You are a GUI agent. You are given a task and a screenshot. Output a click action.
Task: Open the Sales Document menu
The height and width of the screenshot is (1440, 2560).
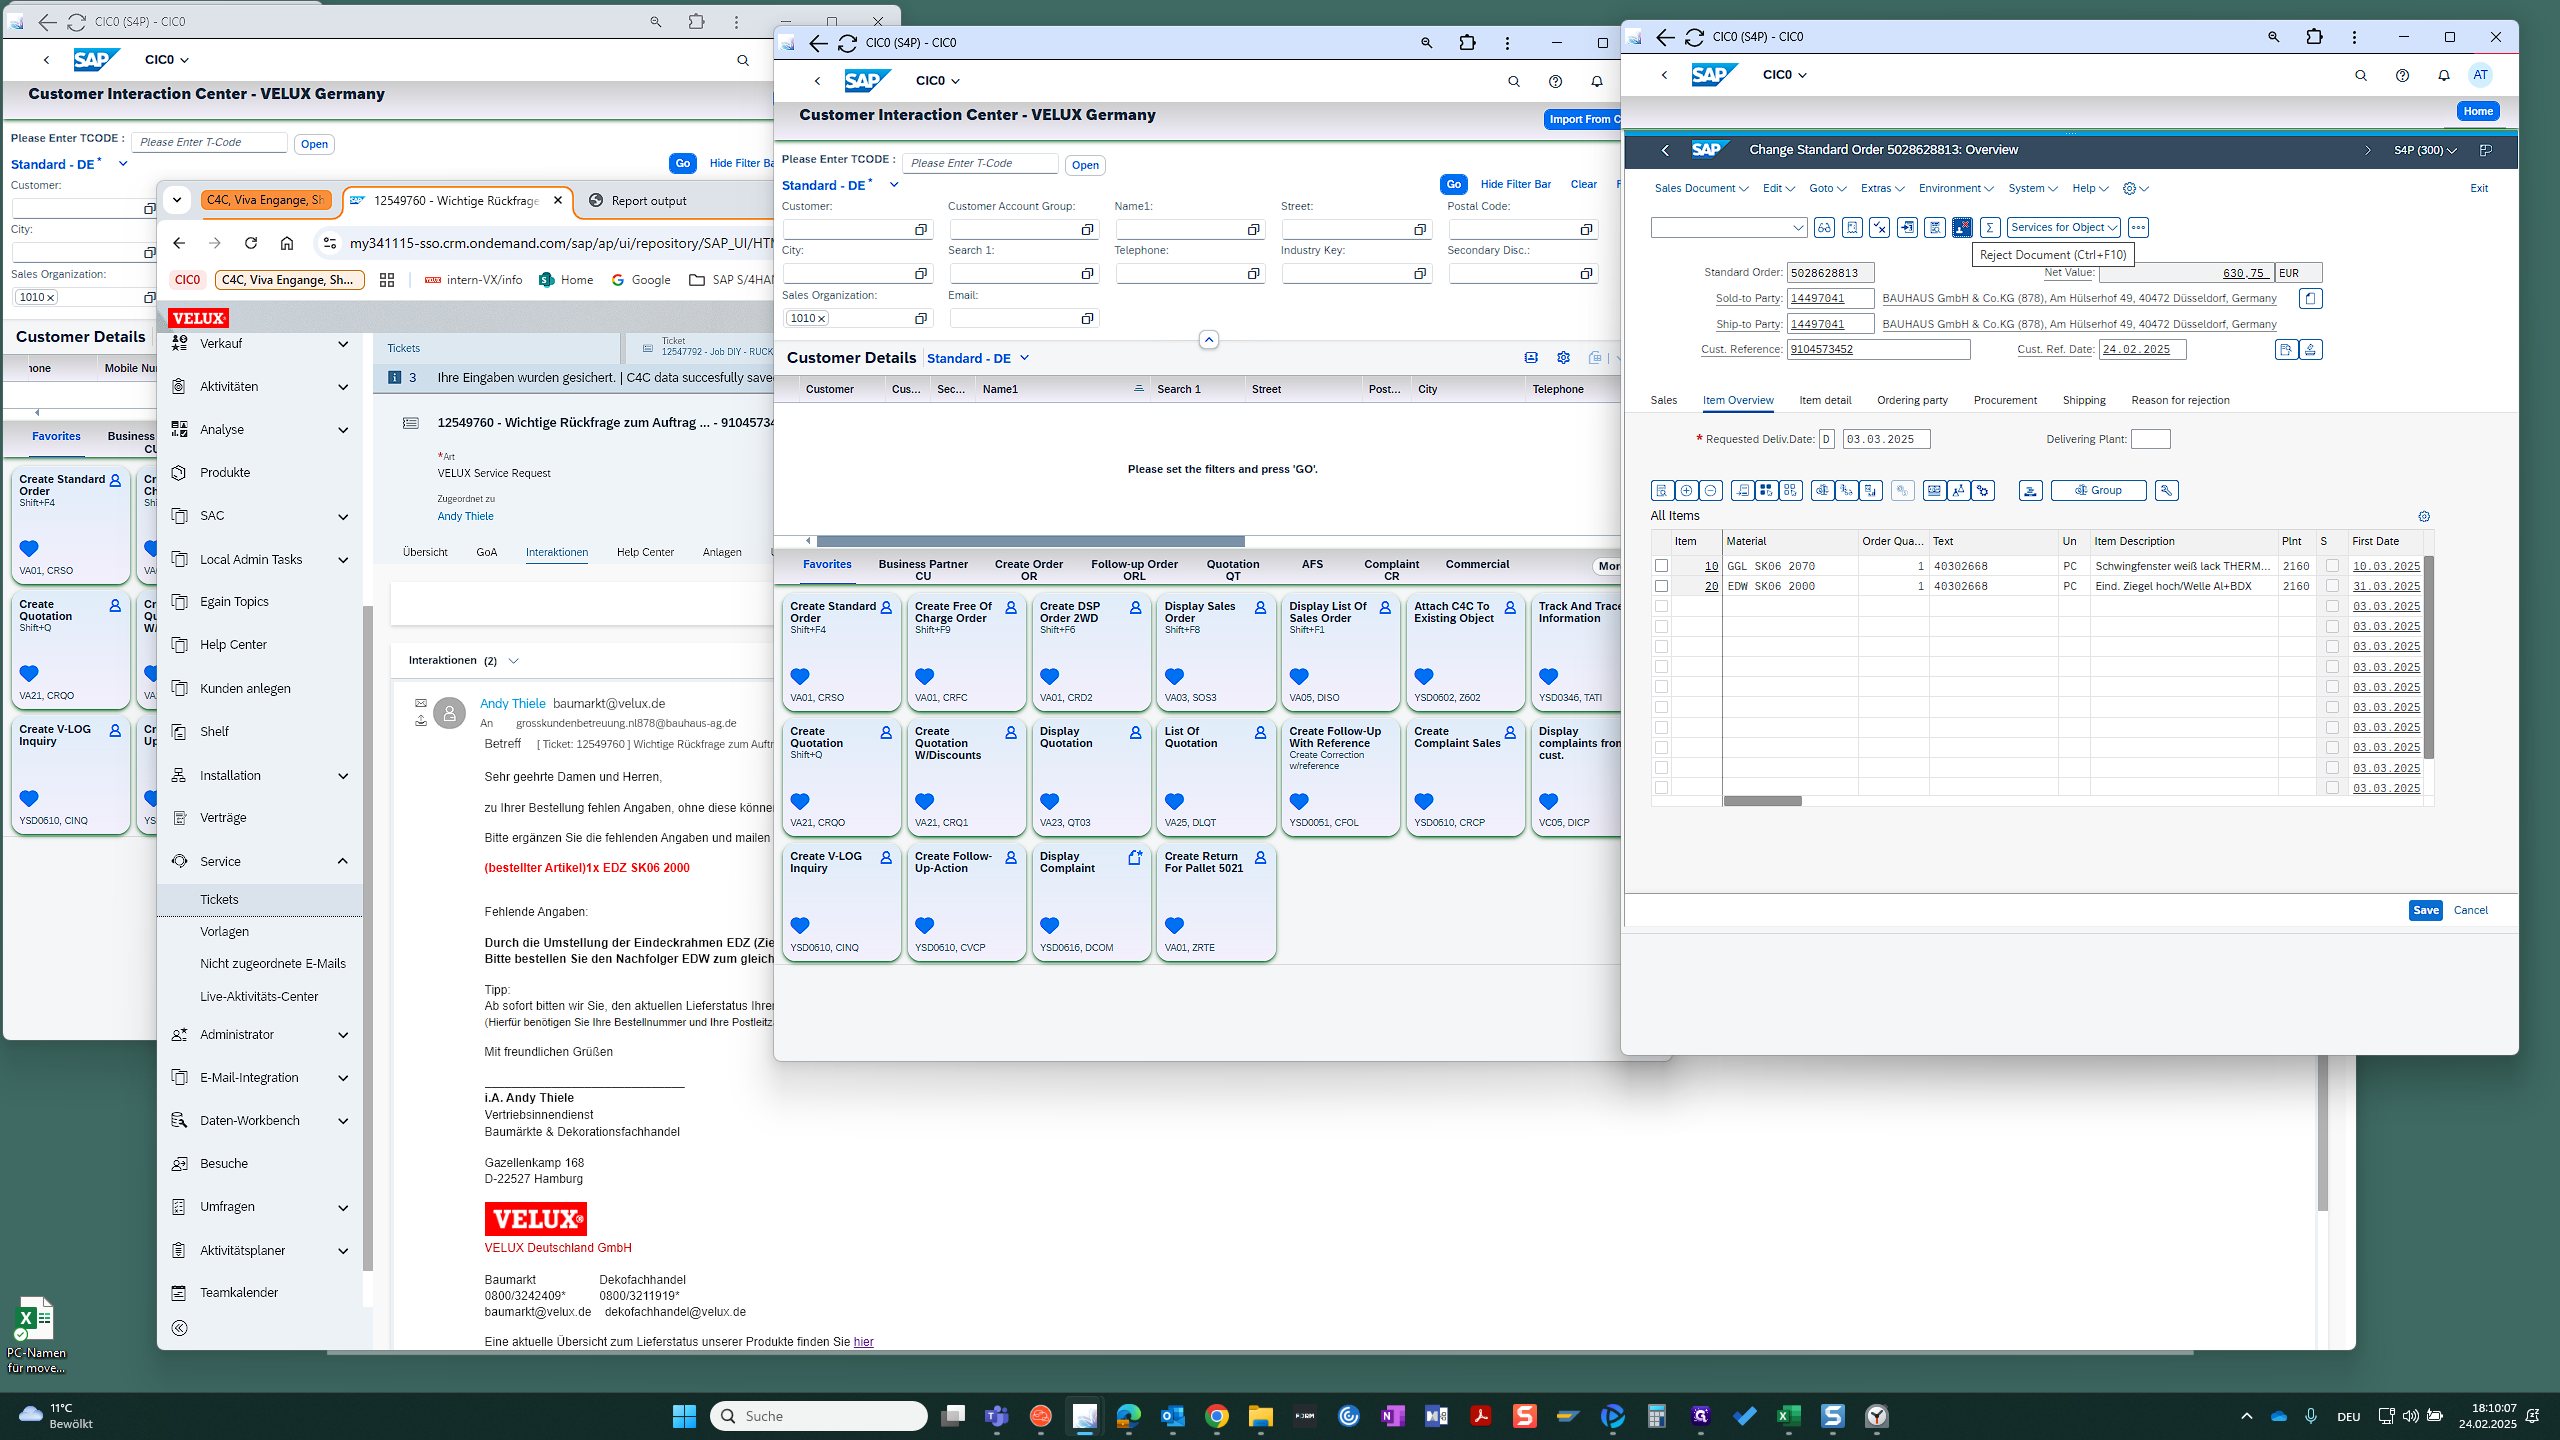pyautogui.click(x=1701, y=188)
